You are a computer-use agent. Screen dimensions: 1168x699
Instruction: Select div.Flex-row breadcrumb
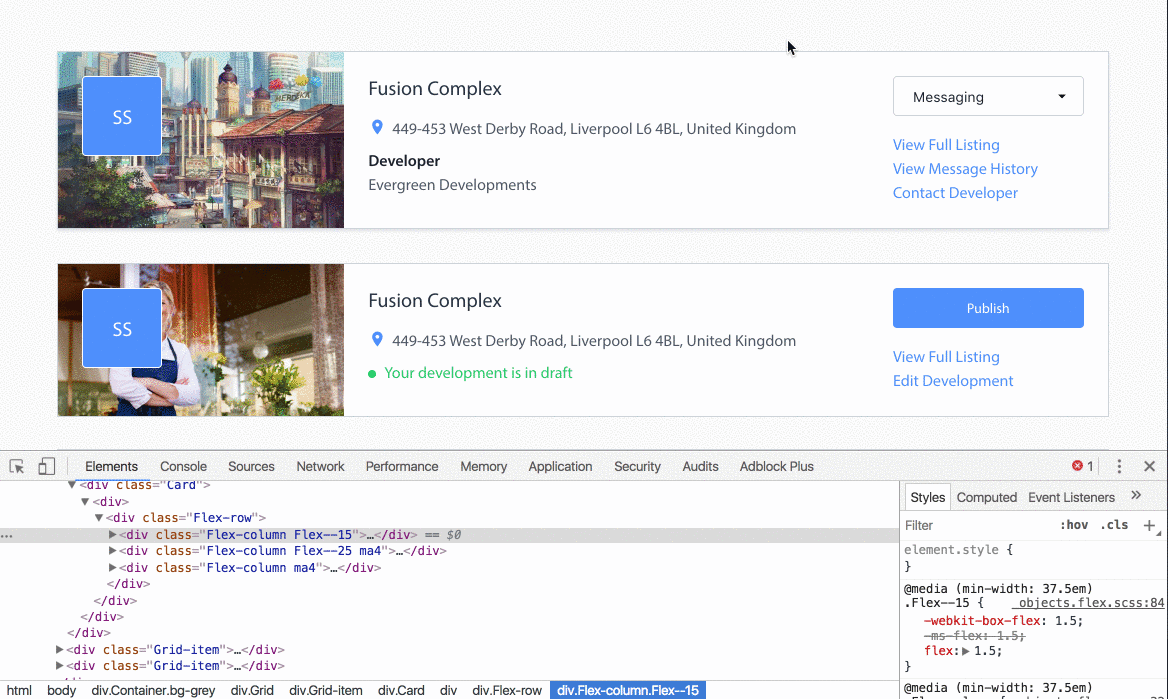click(507, 690)
